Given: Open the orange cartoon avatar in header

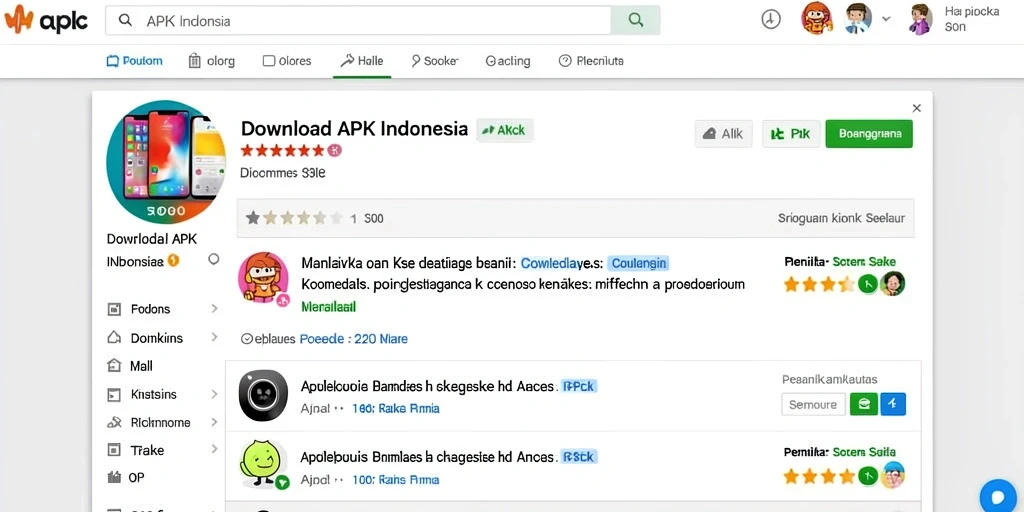Looking at the screenshot, I should point(816,18).
